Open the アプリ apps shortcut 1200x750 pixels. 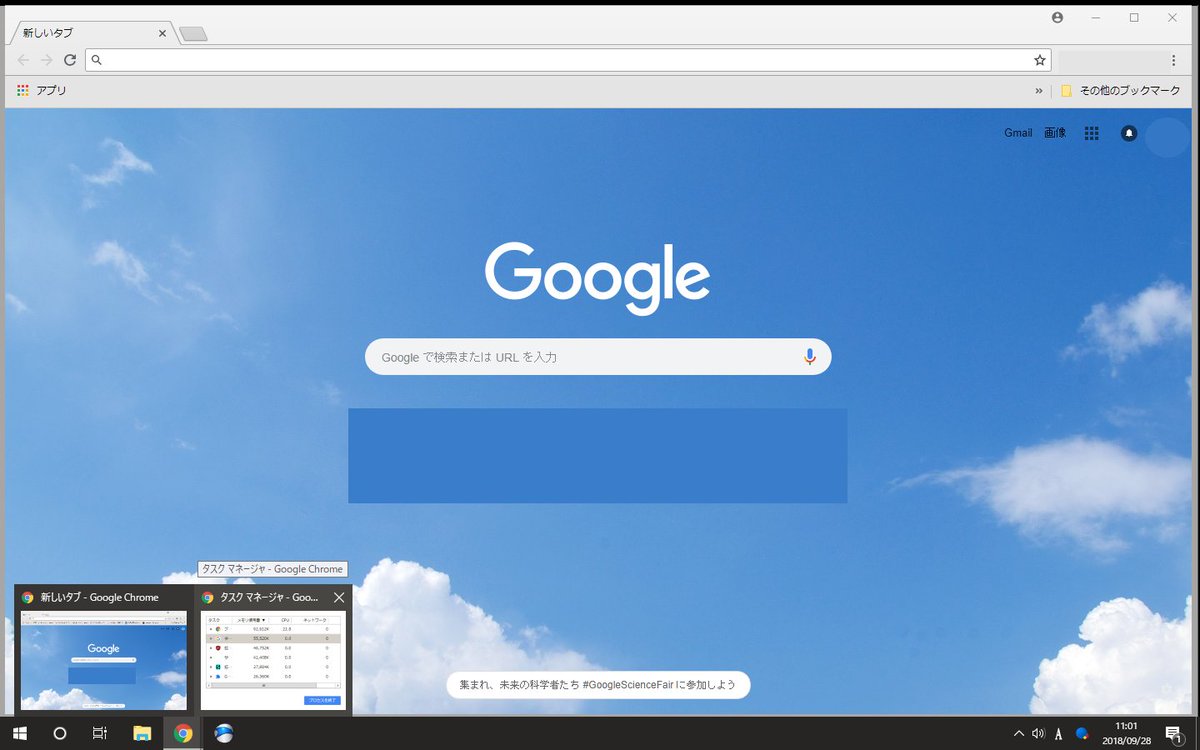pos(42,90)
